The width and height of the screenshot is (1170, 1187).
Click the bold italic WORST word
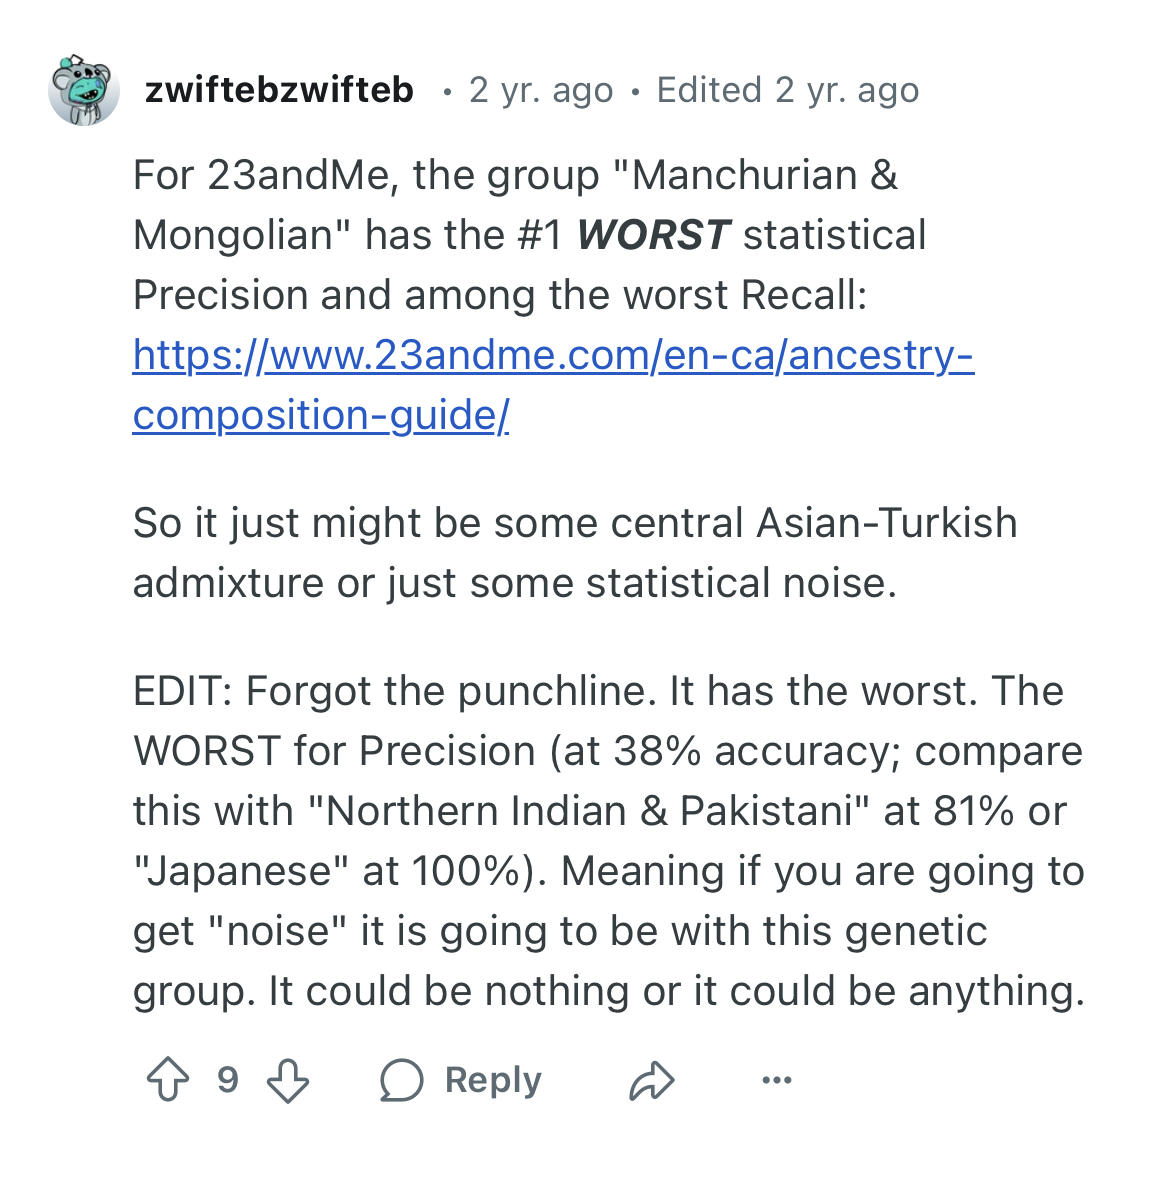click(x=653, y=235)
